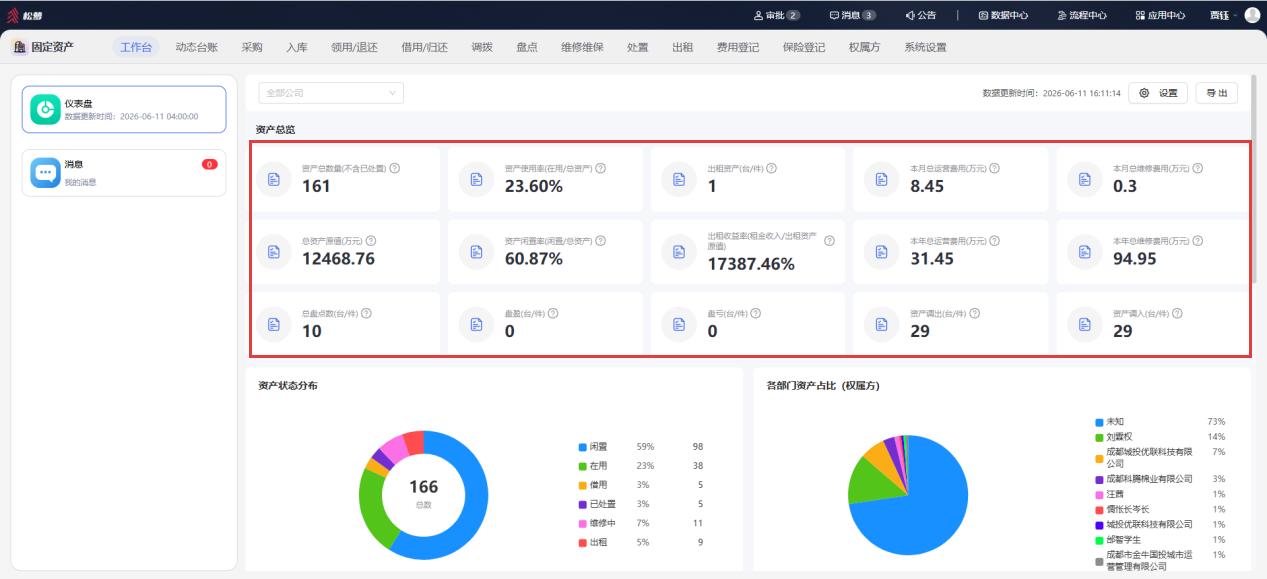
Task: Click help icon next to 资产使用率
Action: pyautogui.click(x=600, y=168)
